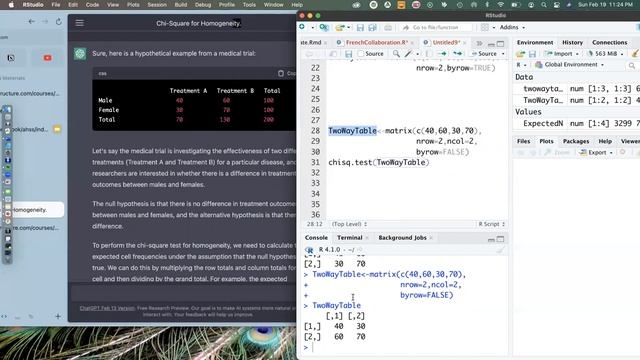The height and width of the screenshot is (360, 640).
Task: Open new file dropdown arrow
Action: [312, 28]
